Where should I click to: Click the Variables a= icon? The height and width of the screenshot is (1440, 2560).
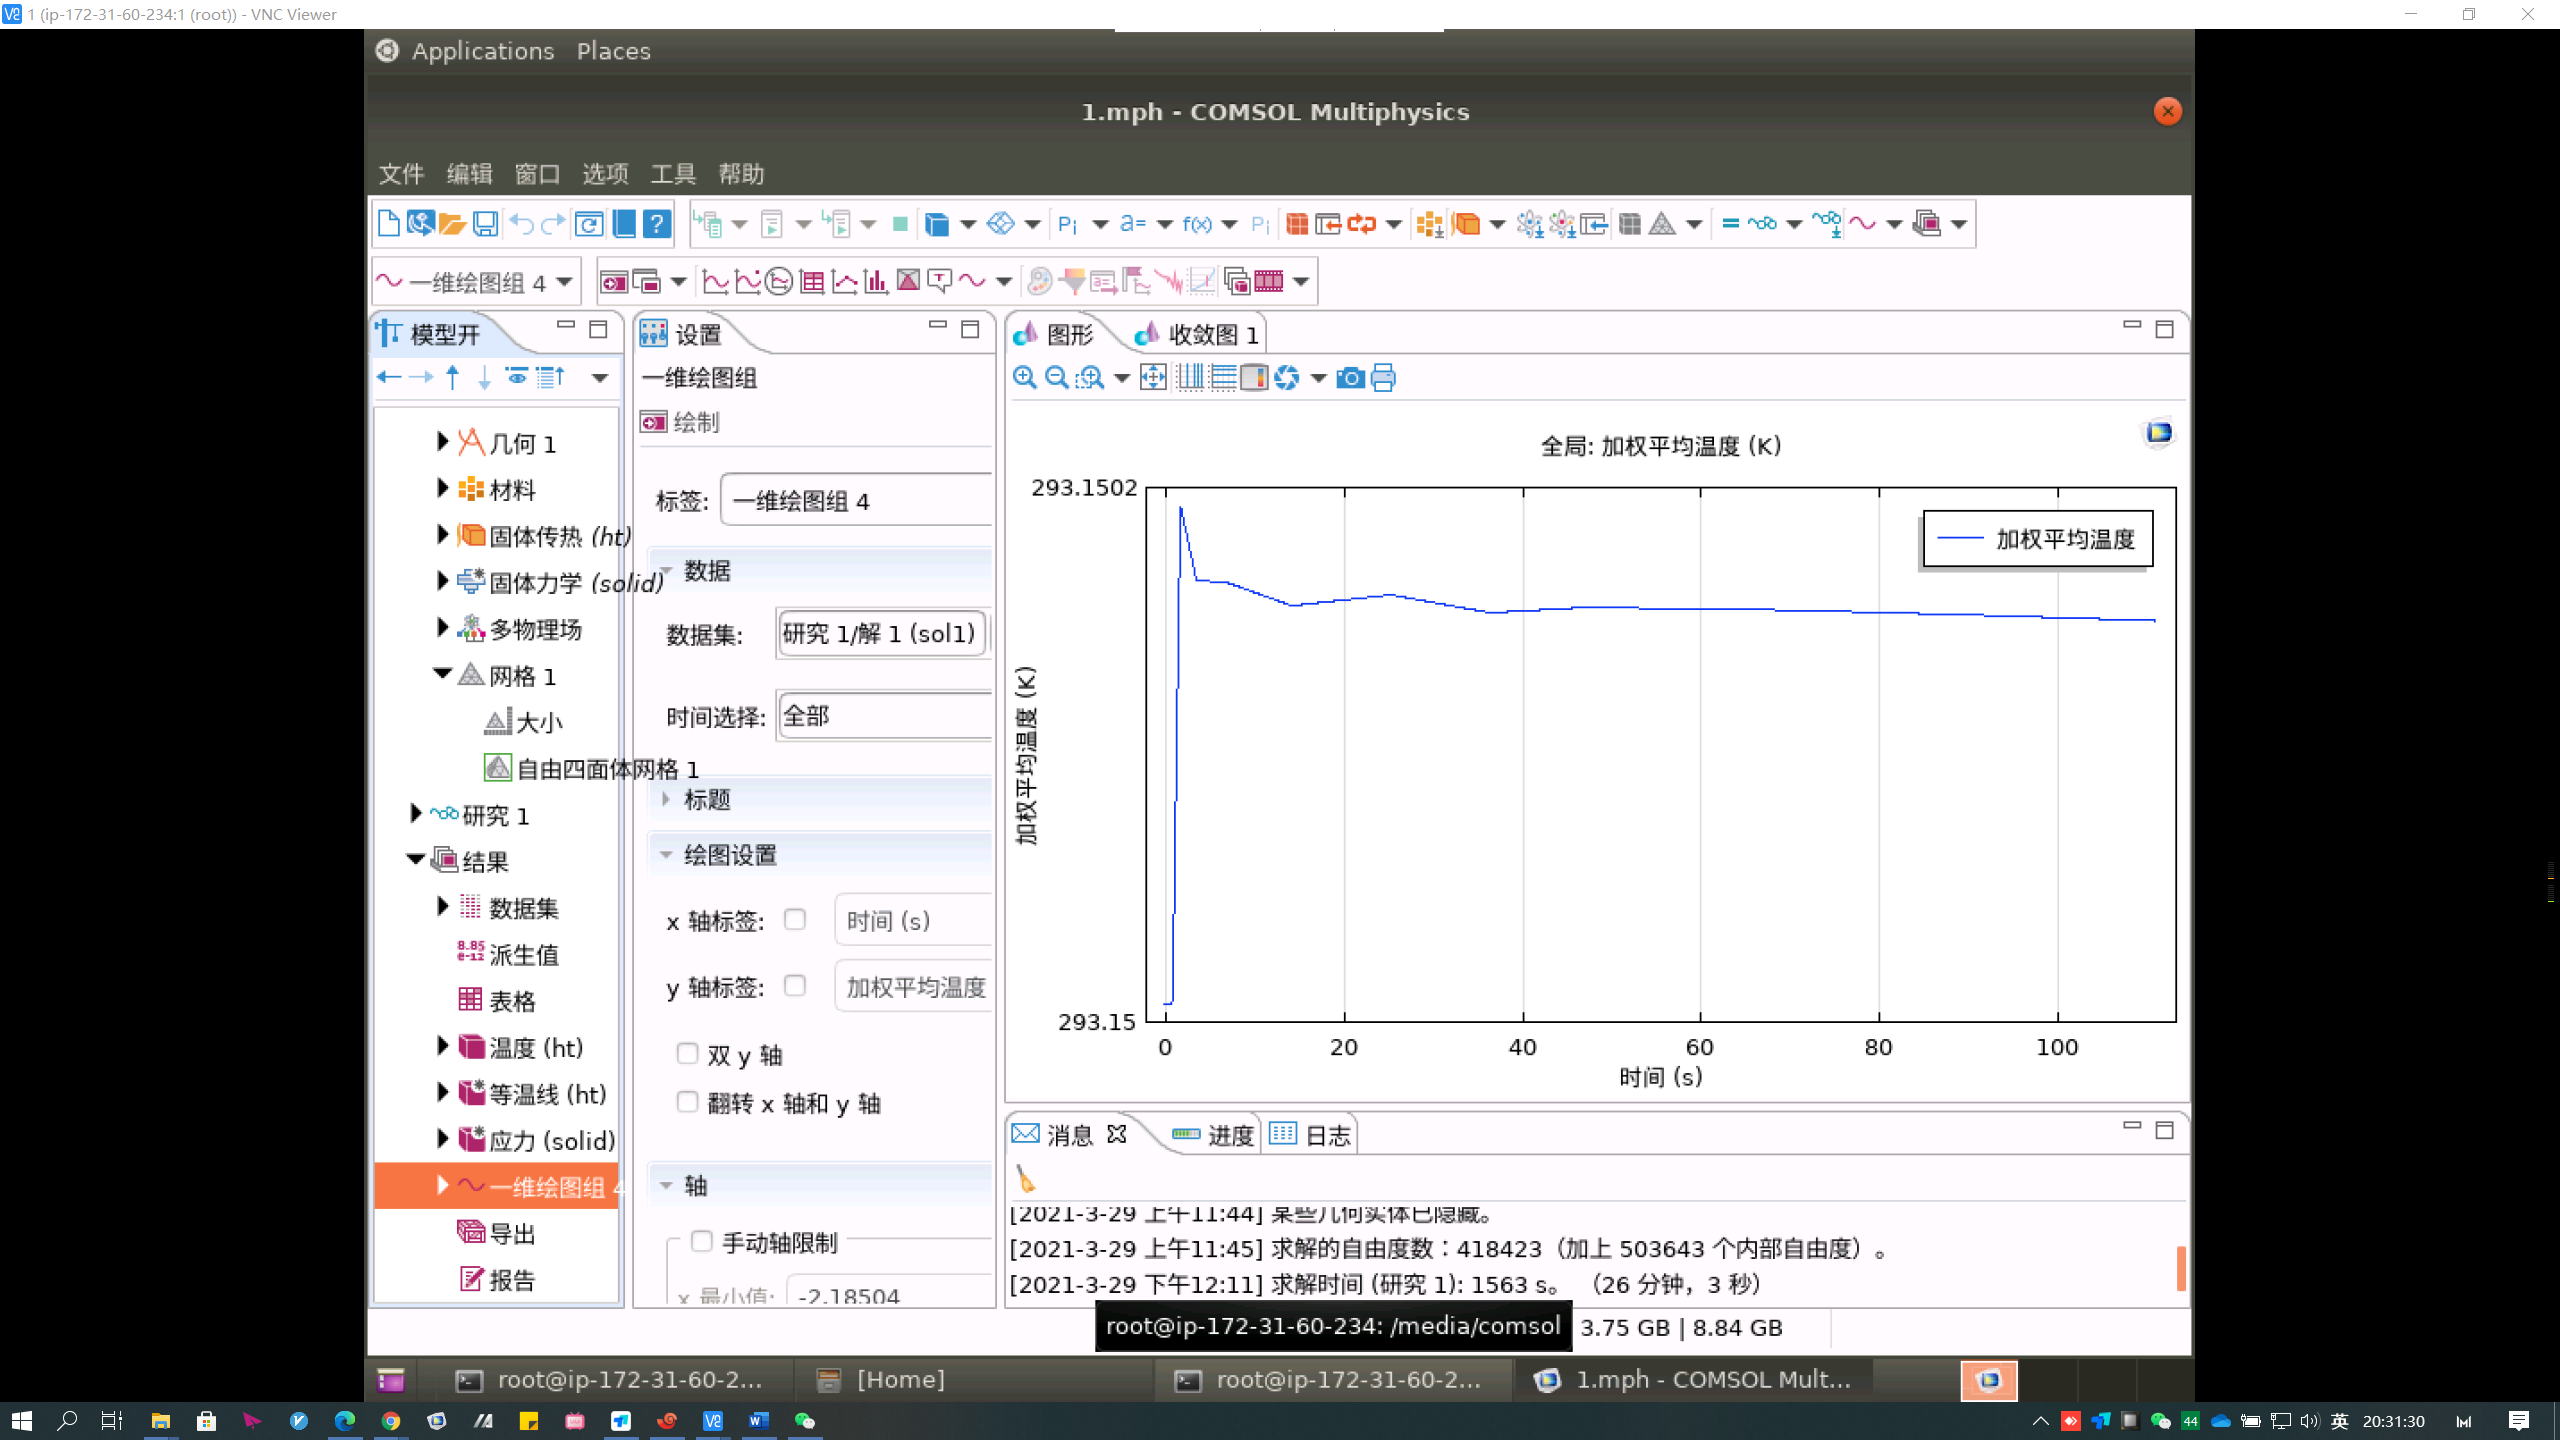click(1132, 224)
